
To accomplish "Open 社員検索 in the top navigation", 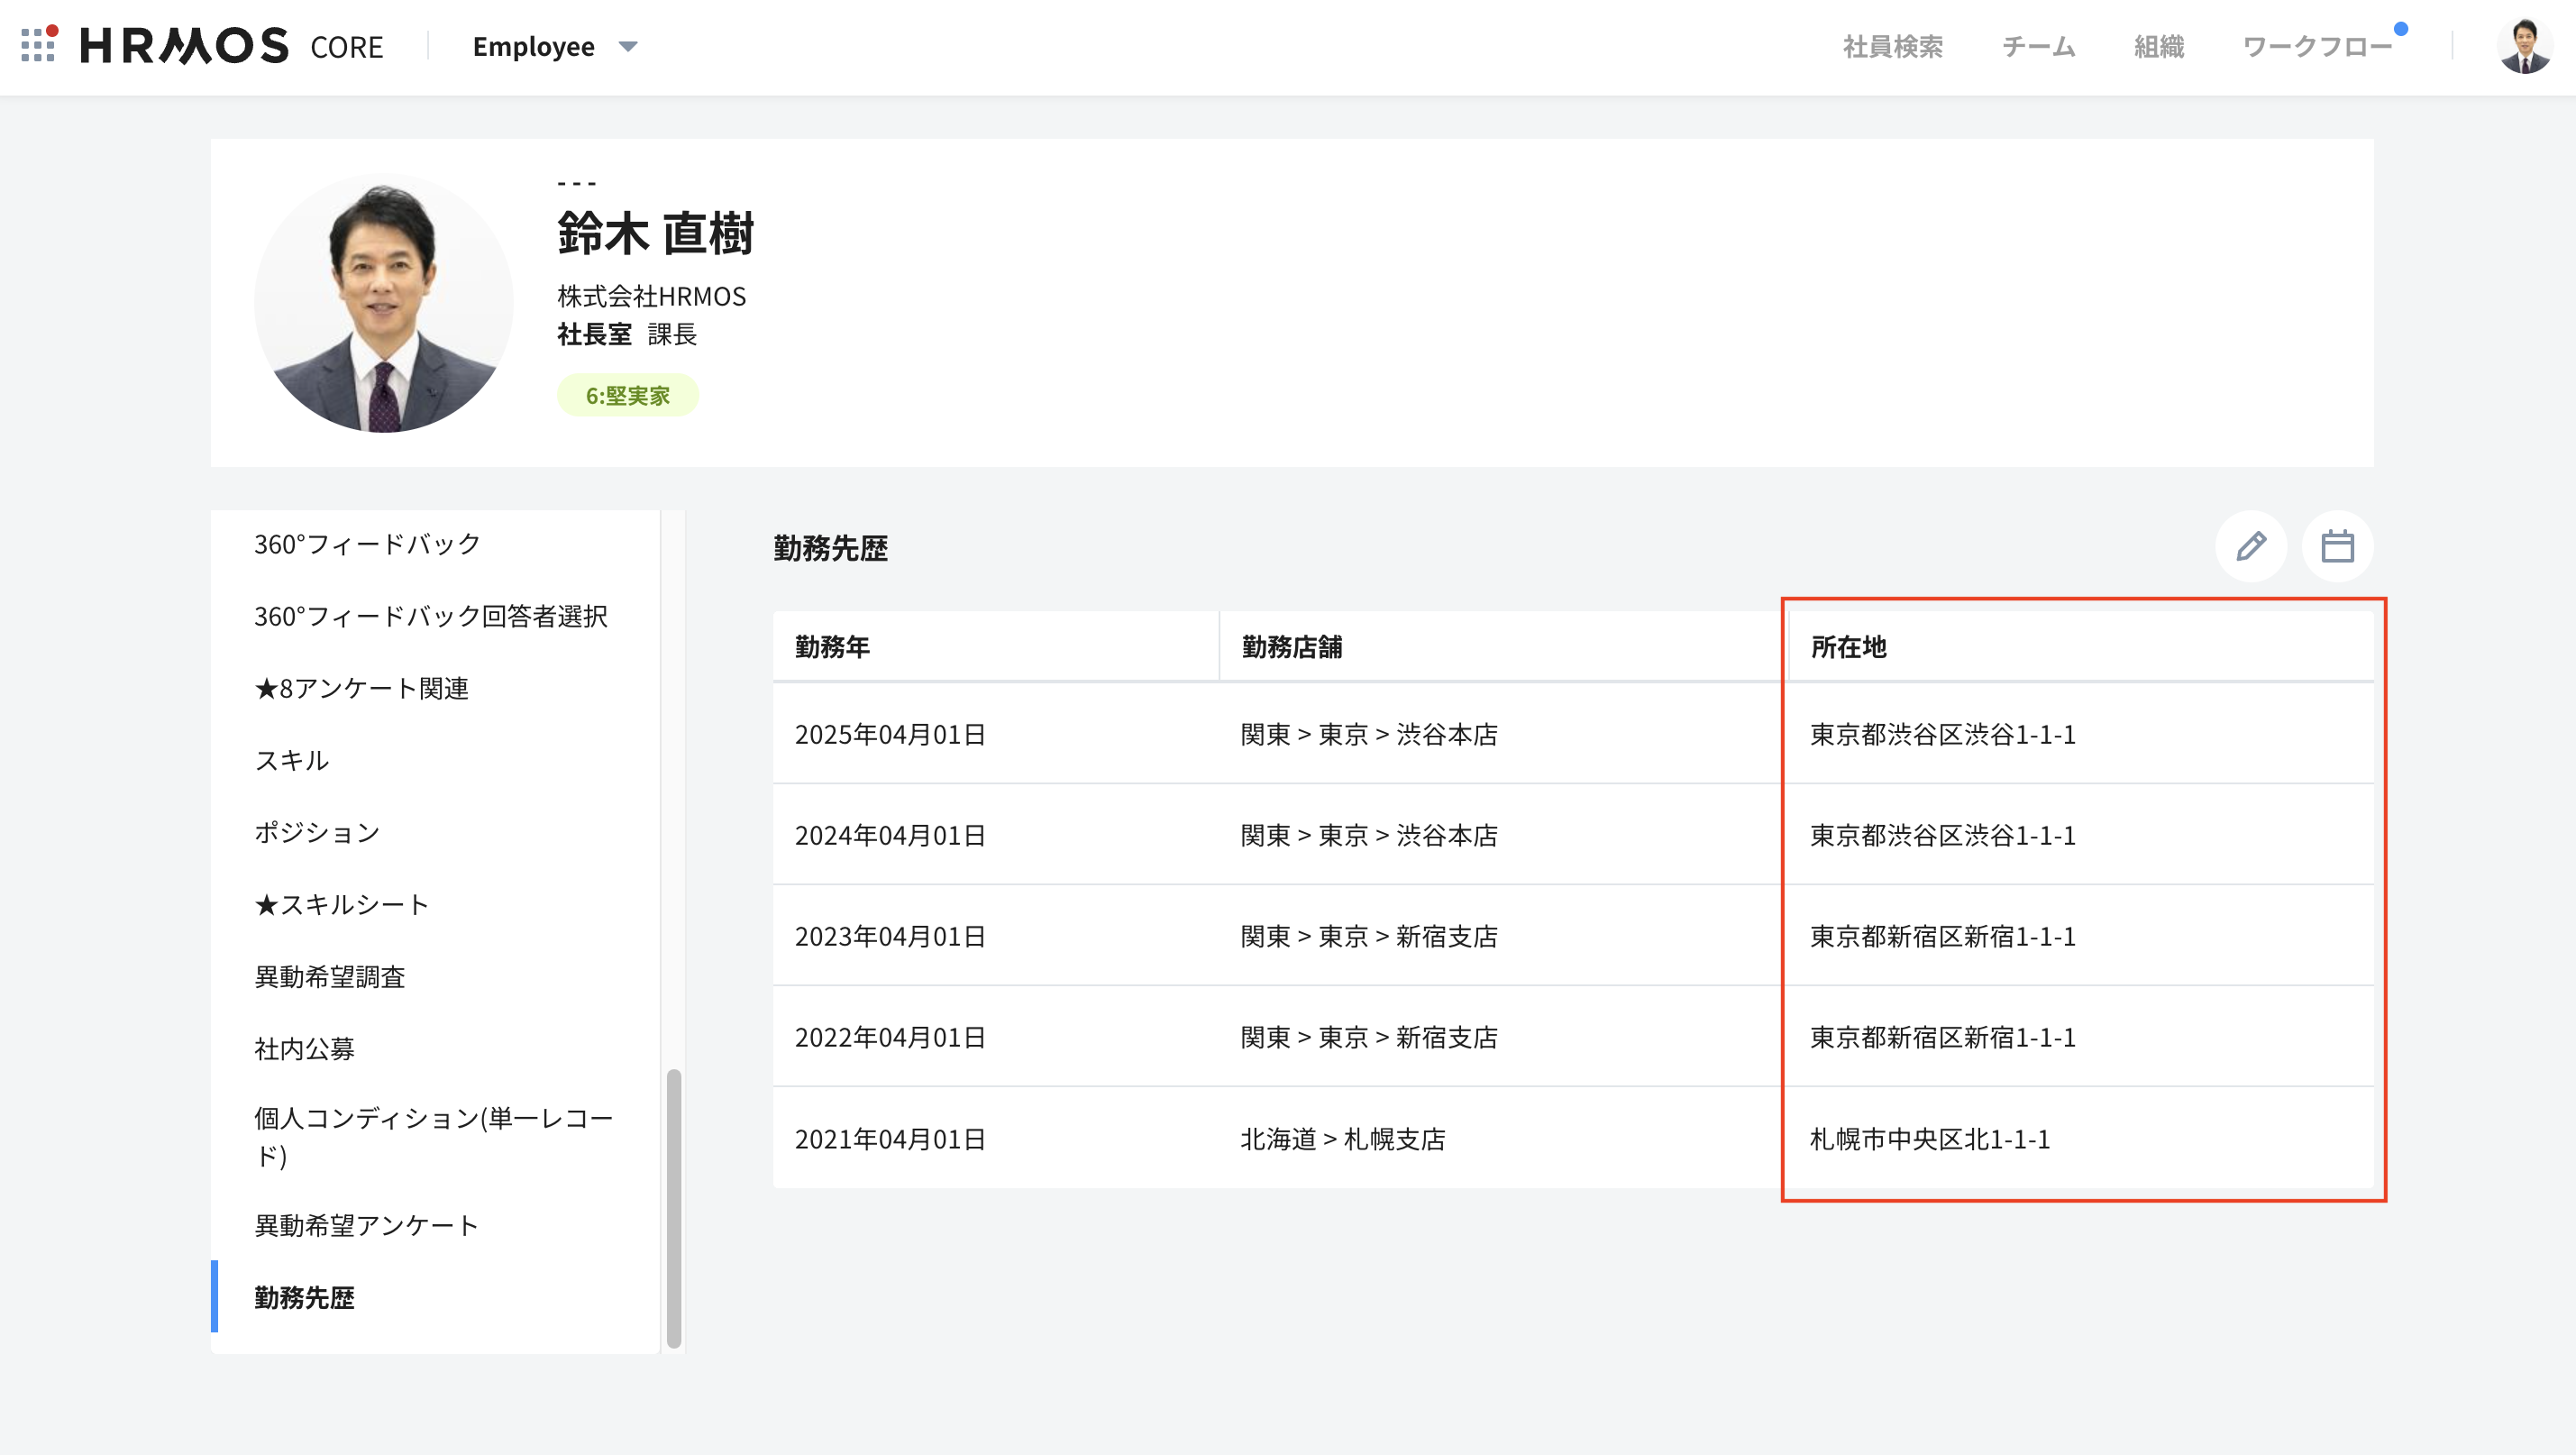I will tap(1892, 47).
